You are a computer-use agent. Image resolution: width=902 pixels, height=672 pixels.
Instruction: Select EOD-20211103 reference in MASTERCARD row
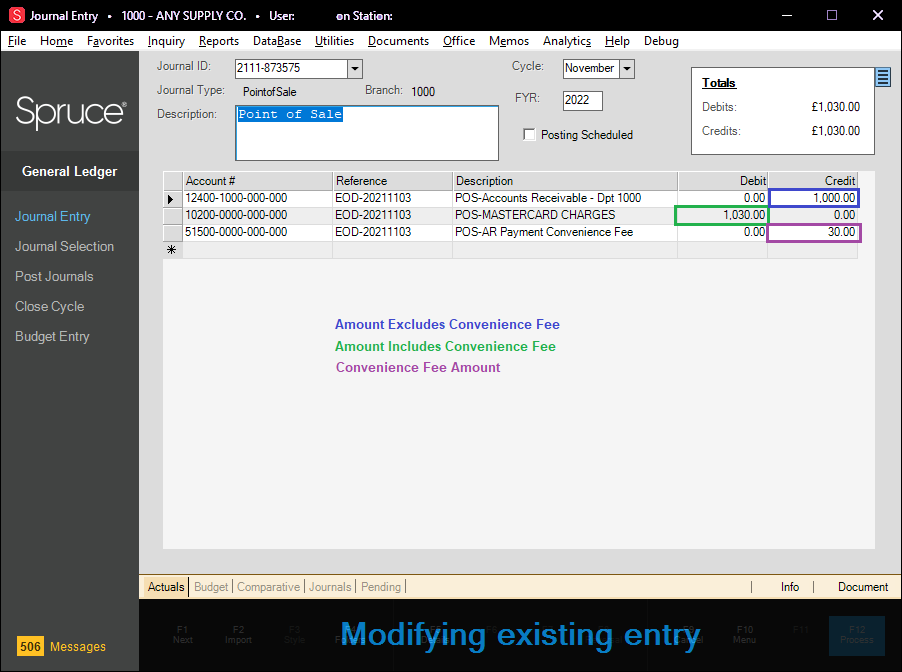(x=393, y=215)
